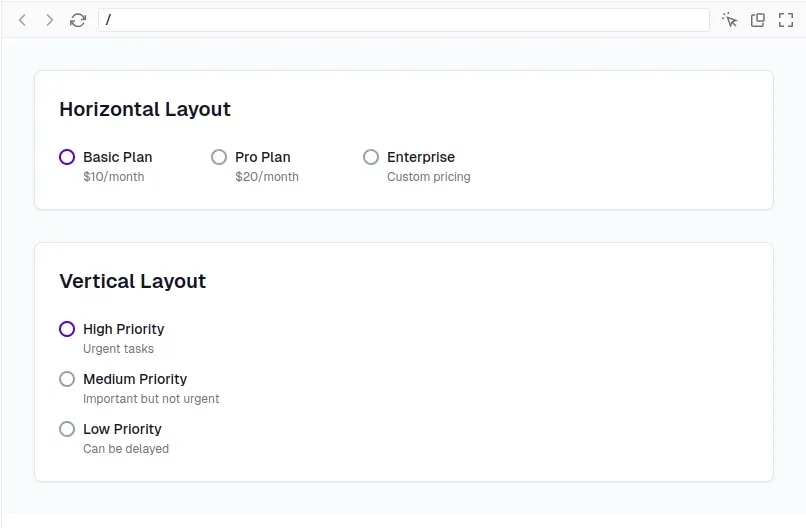The height and width of the screenshot is (528, 806).
Task: Activate the element inspector cursor icon
Action: [x=729, y=20]
